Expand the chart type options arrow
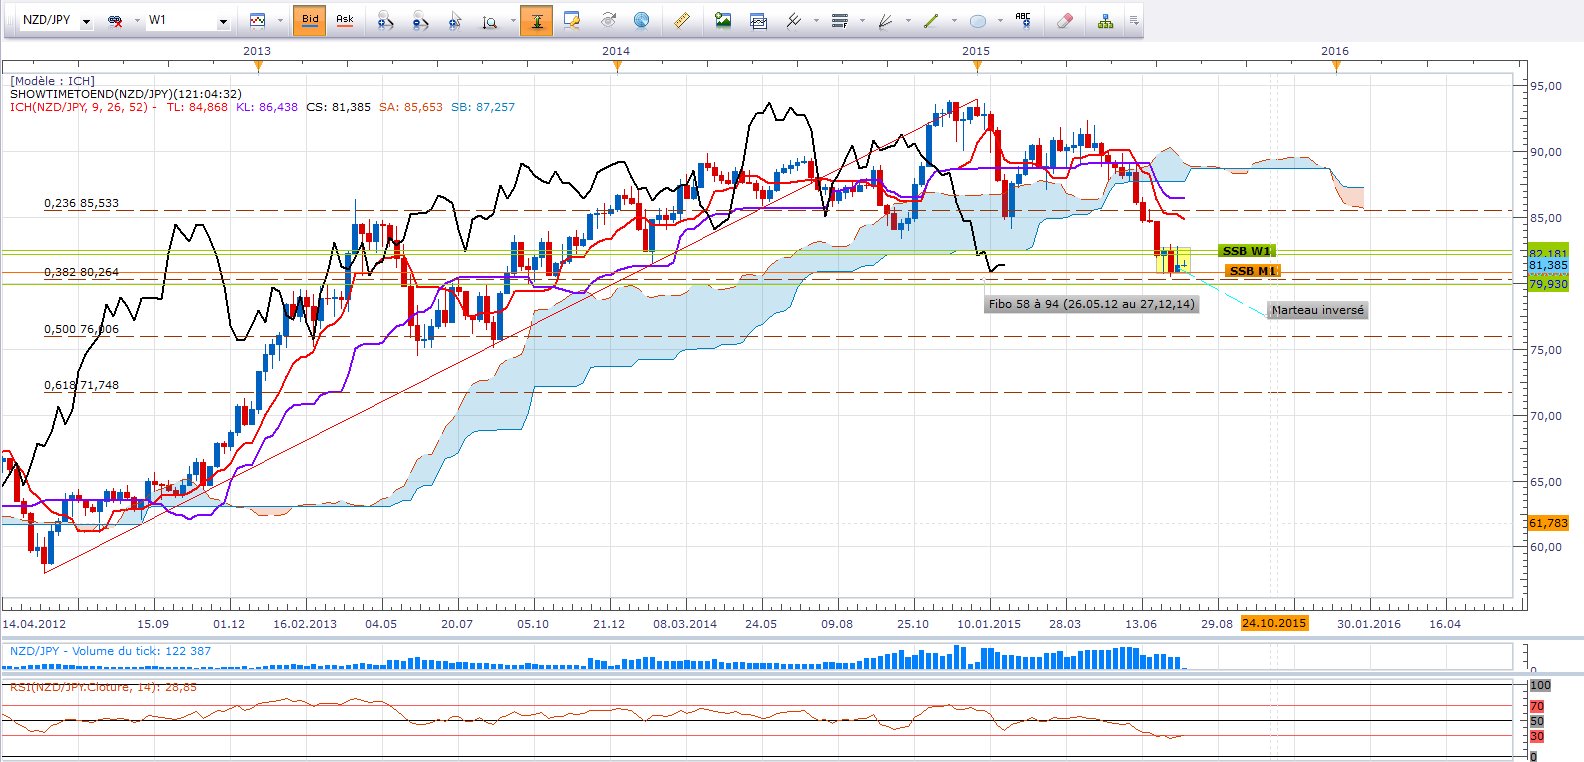 [x=280, y=20]
